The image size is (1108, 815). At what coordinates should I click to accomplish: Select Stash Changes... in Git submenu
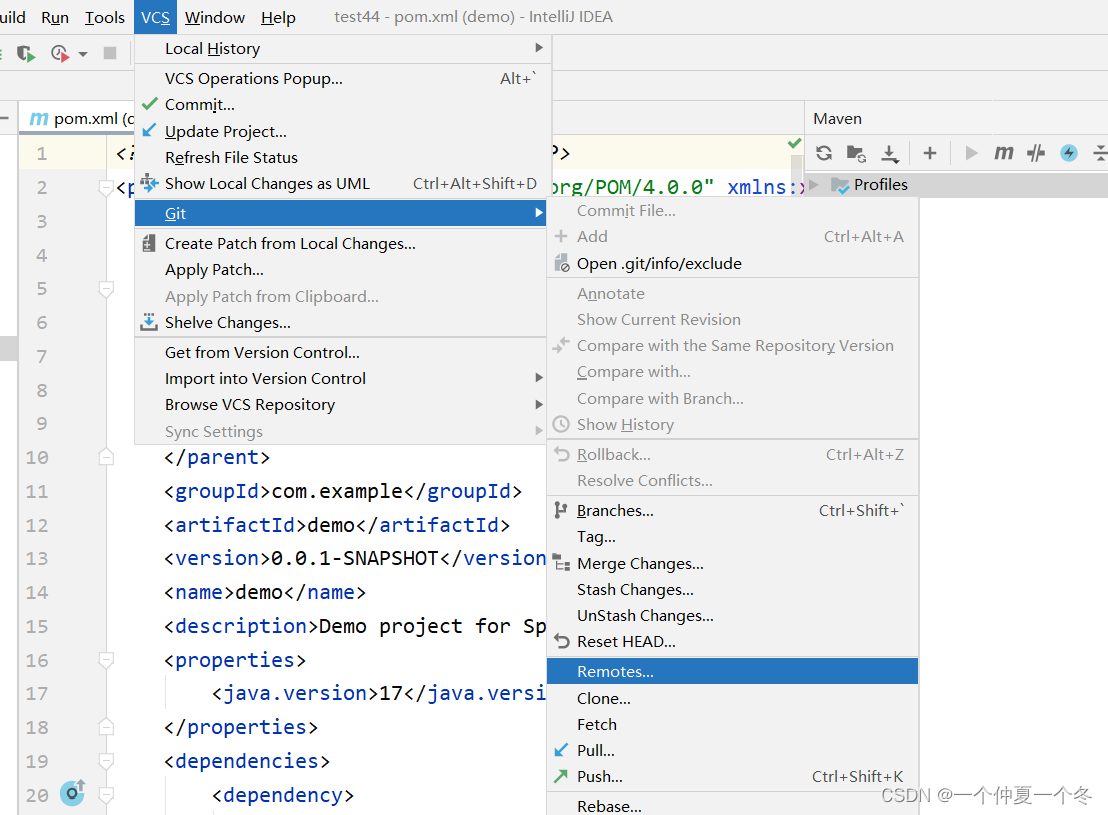coord(733,590)
